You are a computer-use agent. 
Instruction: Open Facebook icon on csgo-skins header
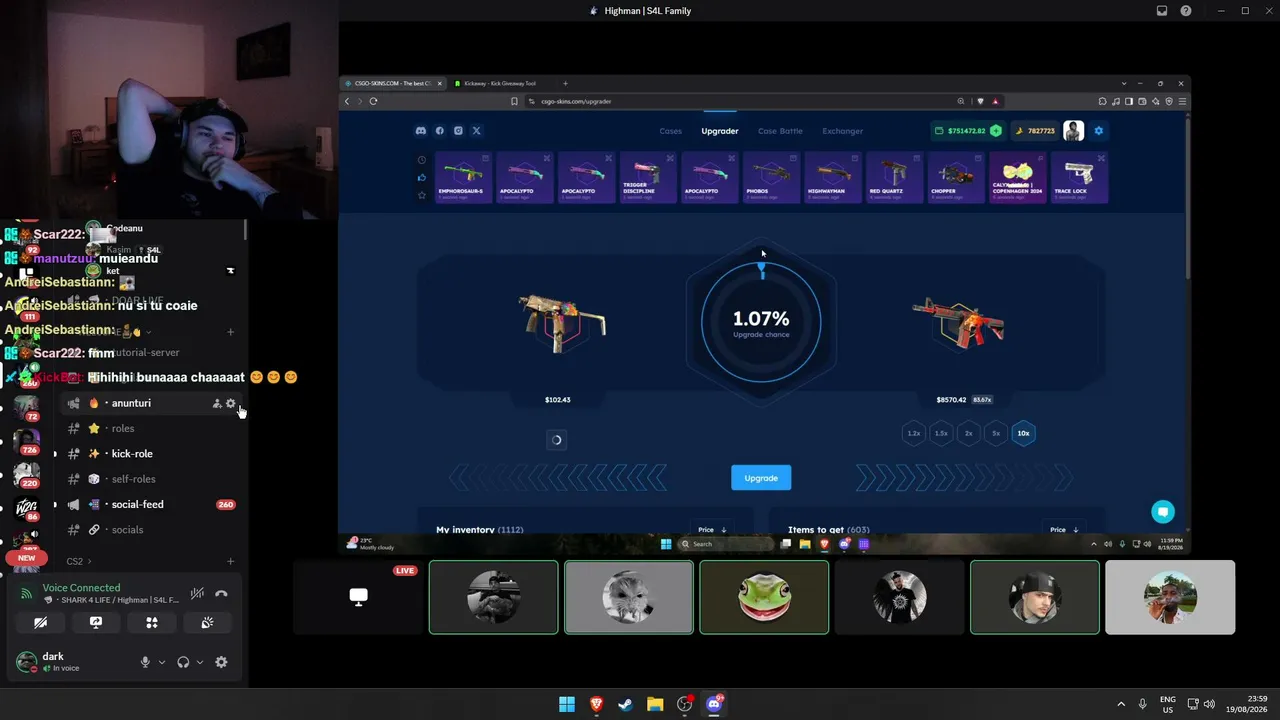click(x=439, y=131)
